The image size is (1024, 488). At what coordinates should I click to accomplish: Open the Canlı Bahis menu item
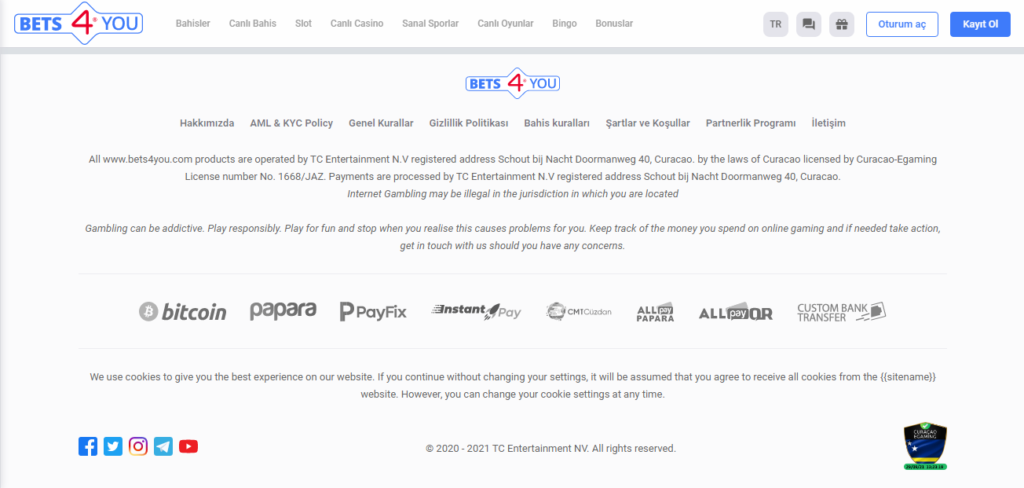[252, 23]
